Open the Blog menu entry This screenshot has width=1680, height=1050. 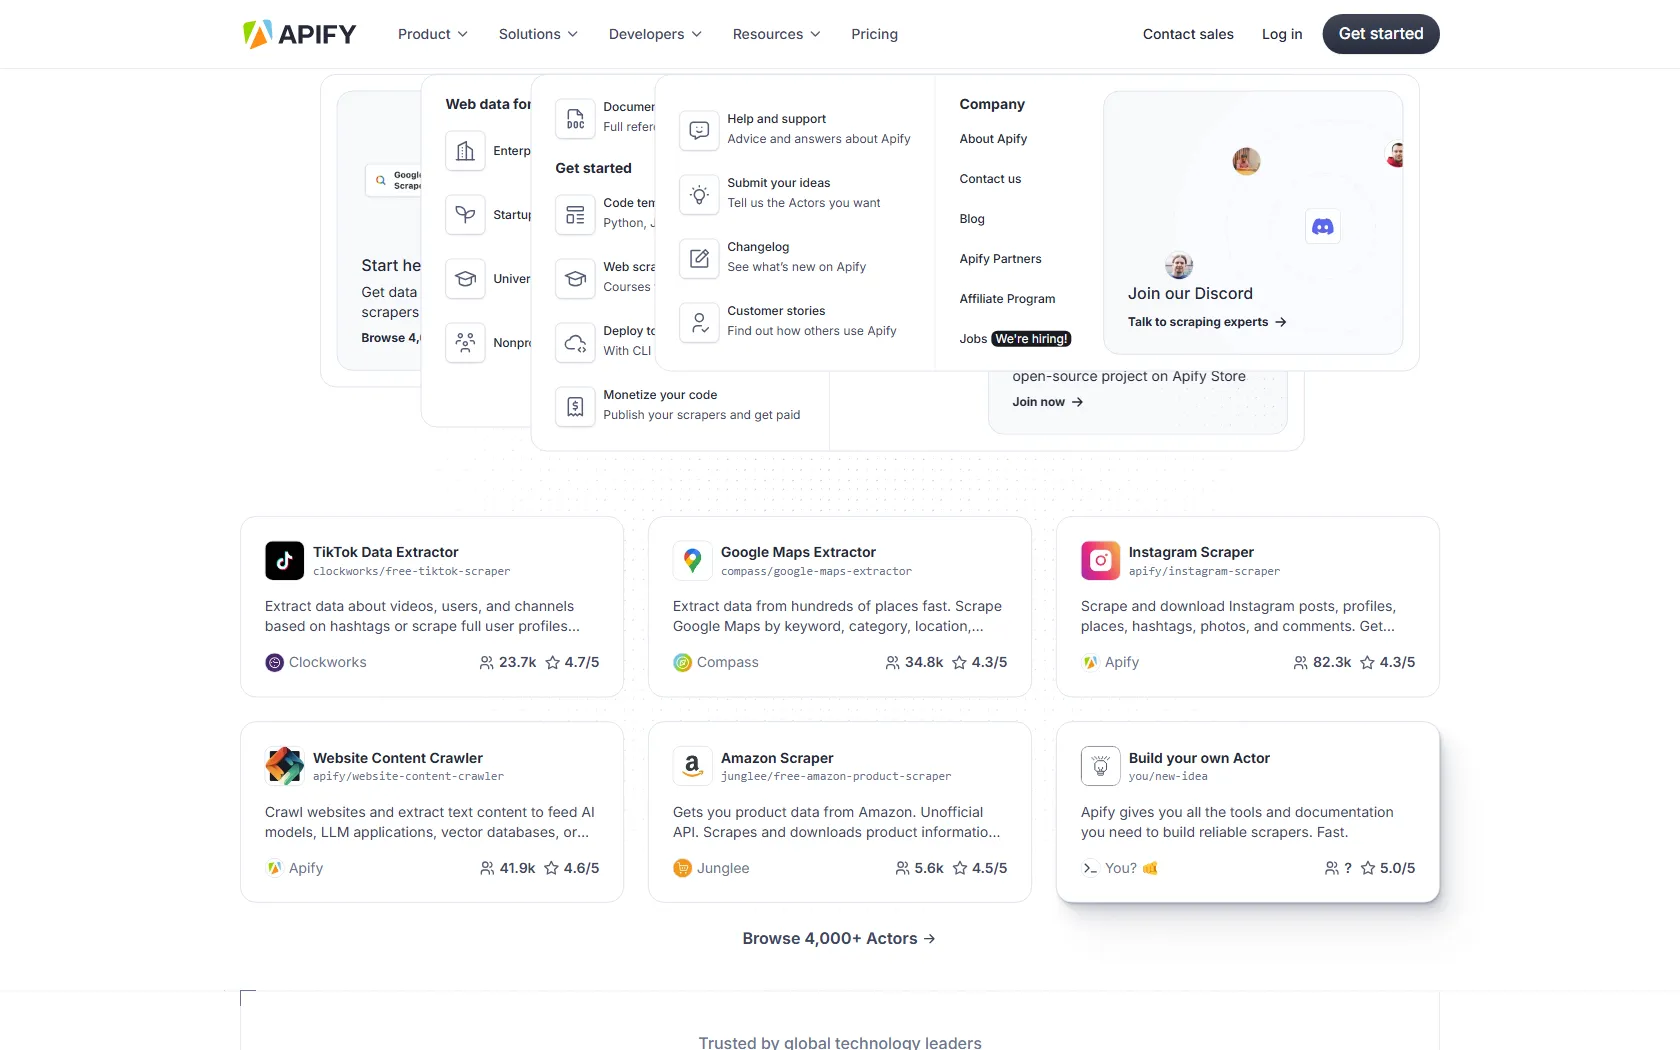(x=972, y=219)
